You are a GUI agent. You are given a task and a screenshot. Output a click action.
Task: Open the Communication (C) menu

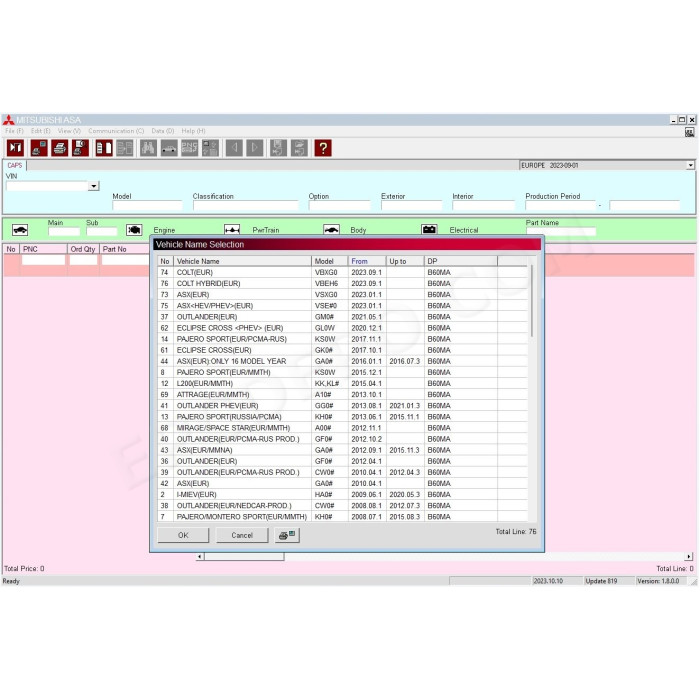click(x=116, y=131)
